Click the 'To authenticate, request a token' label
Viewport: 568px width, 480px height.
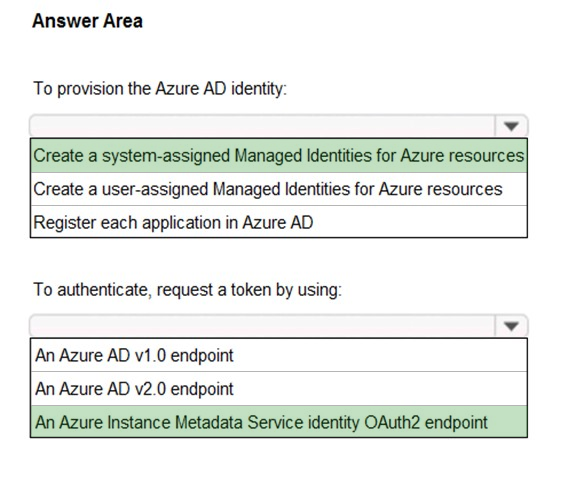coord(187,290)
